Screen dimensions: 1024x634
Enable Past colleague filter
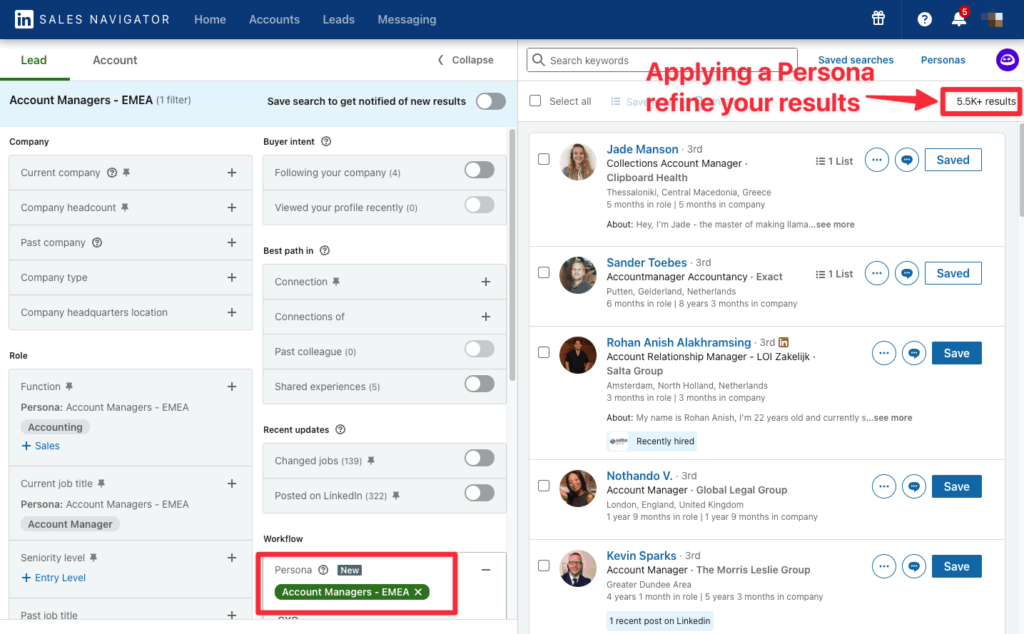[x=479, y=349]
